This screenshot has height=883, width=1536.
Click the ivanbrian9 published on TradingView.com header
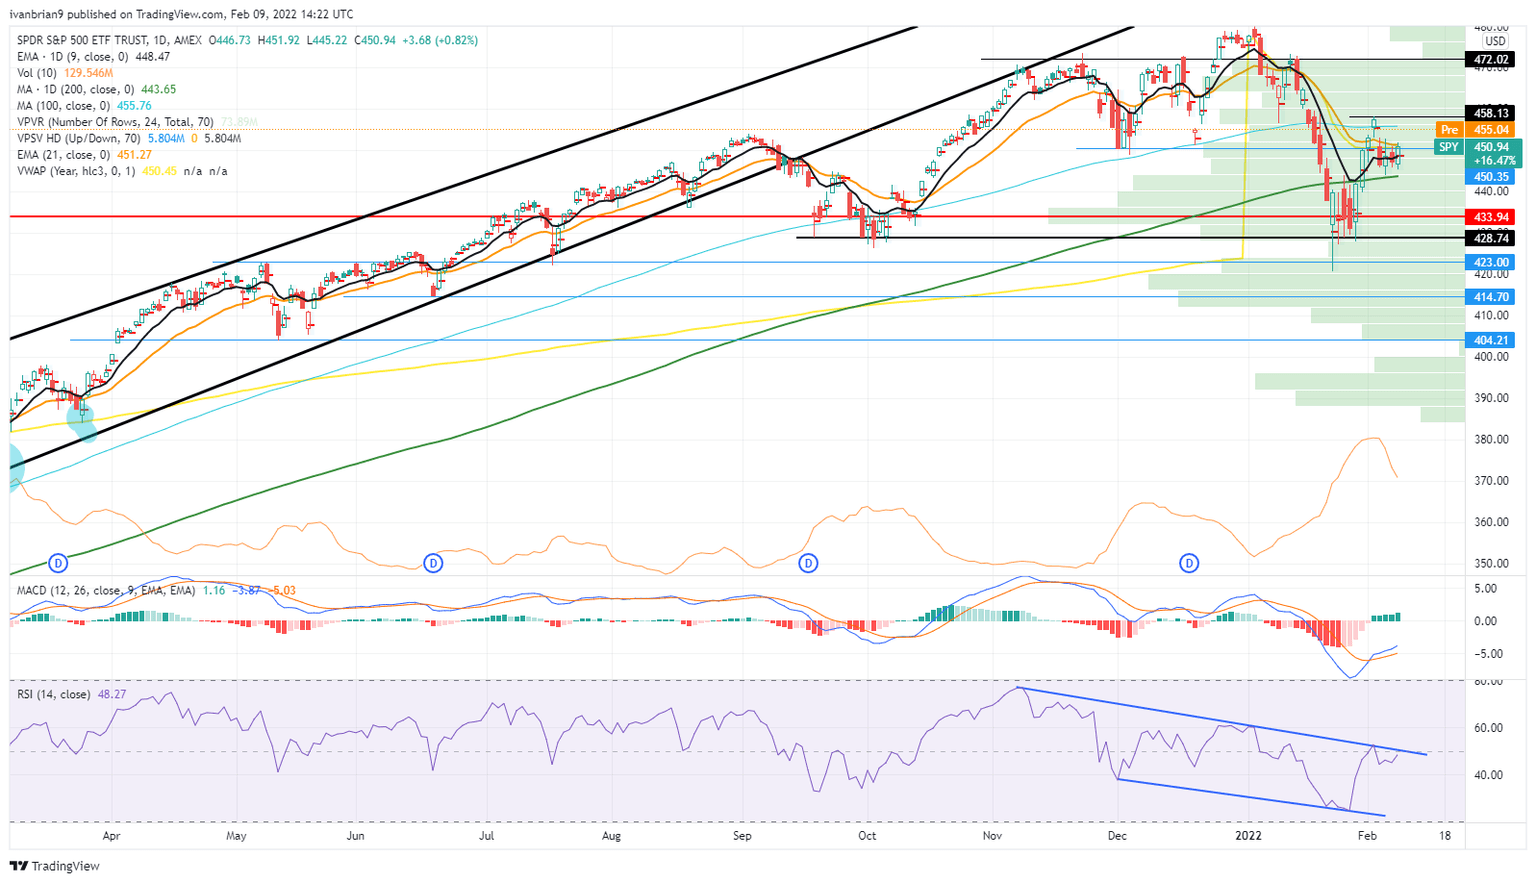click(x=181, y=14)
